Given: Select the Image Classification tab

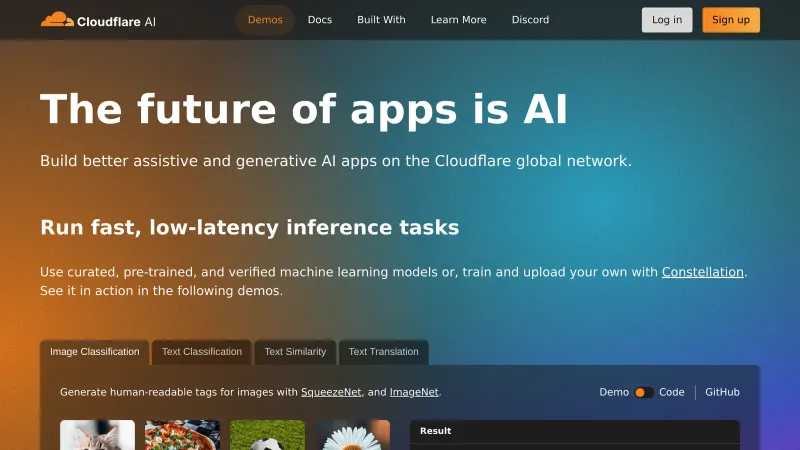Looking at the screenshot, I should pyautogui.click(x=95, y=352).
